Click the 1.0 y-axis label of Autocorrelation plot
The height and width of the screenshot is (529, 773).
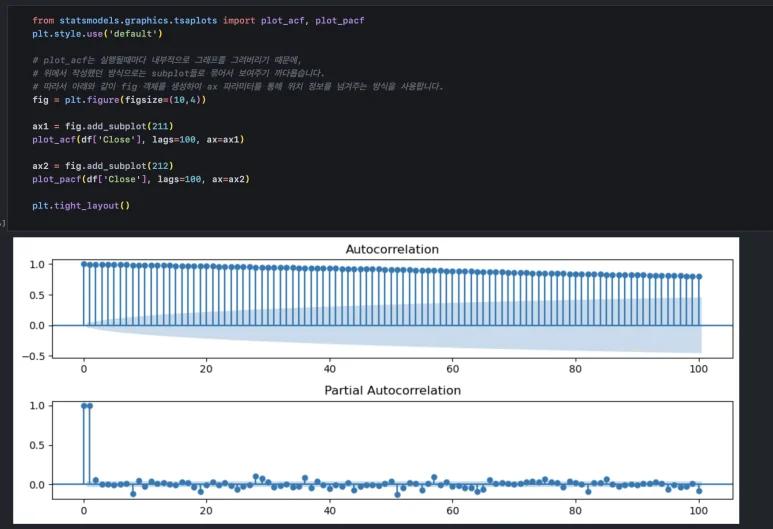36,265
